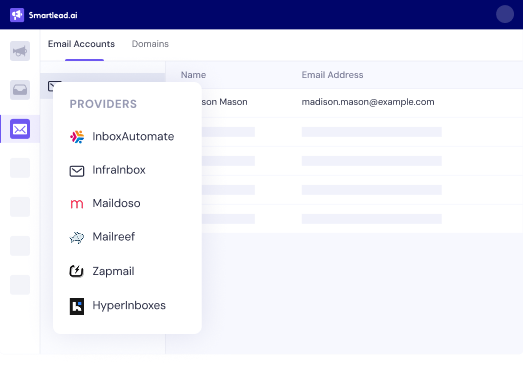Switch to the Domains tab
This screenshot has width=523, height=370.
[150, 44]
